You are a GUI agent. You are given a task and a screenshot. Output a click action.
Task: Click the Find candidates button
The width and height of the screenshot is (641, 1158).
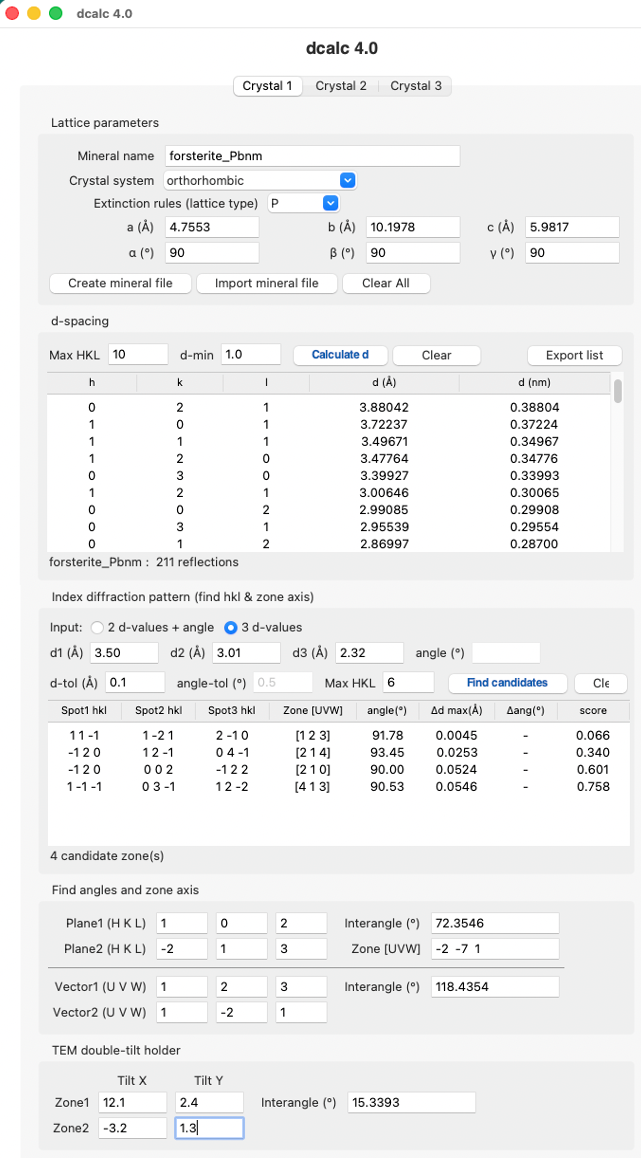click(507, 682)
